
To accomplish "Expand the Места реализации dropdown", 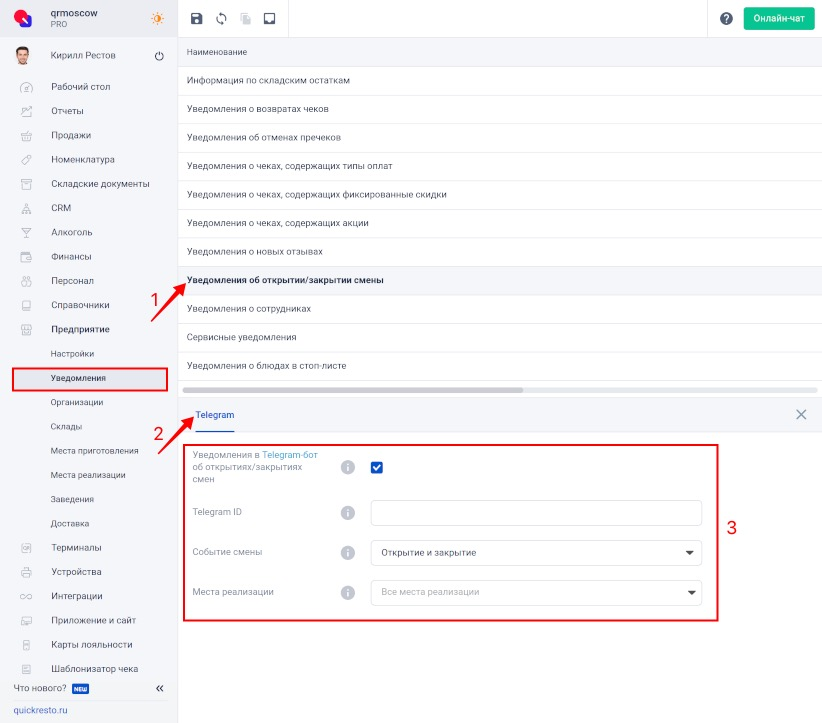I will [536, 592].
